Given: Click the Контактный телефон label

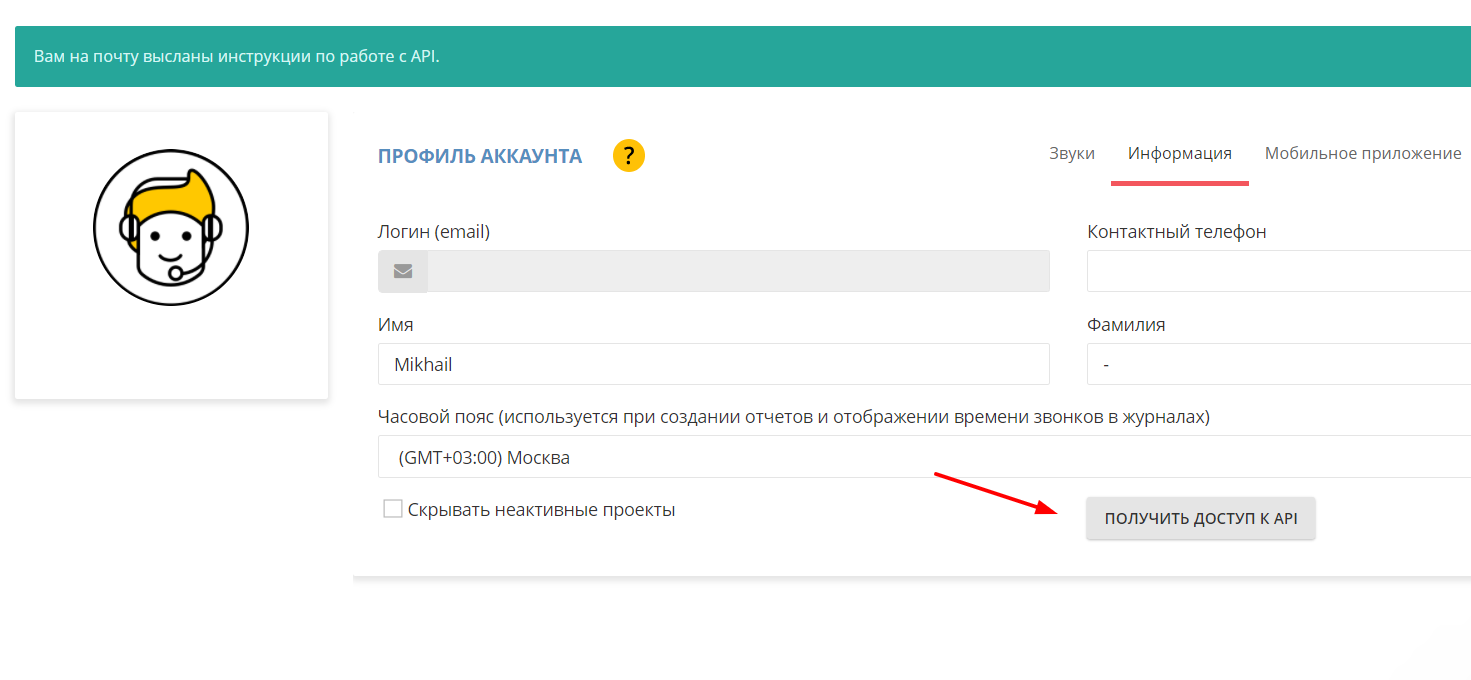Looking at the screenshot, I should pos(1176,232).
